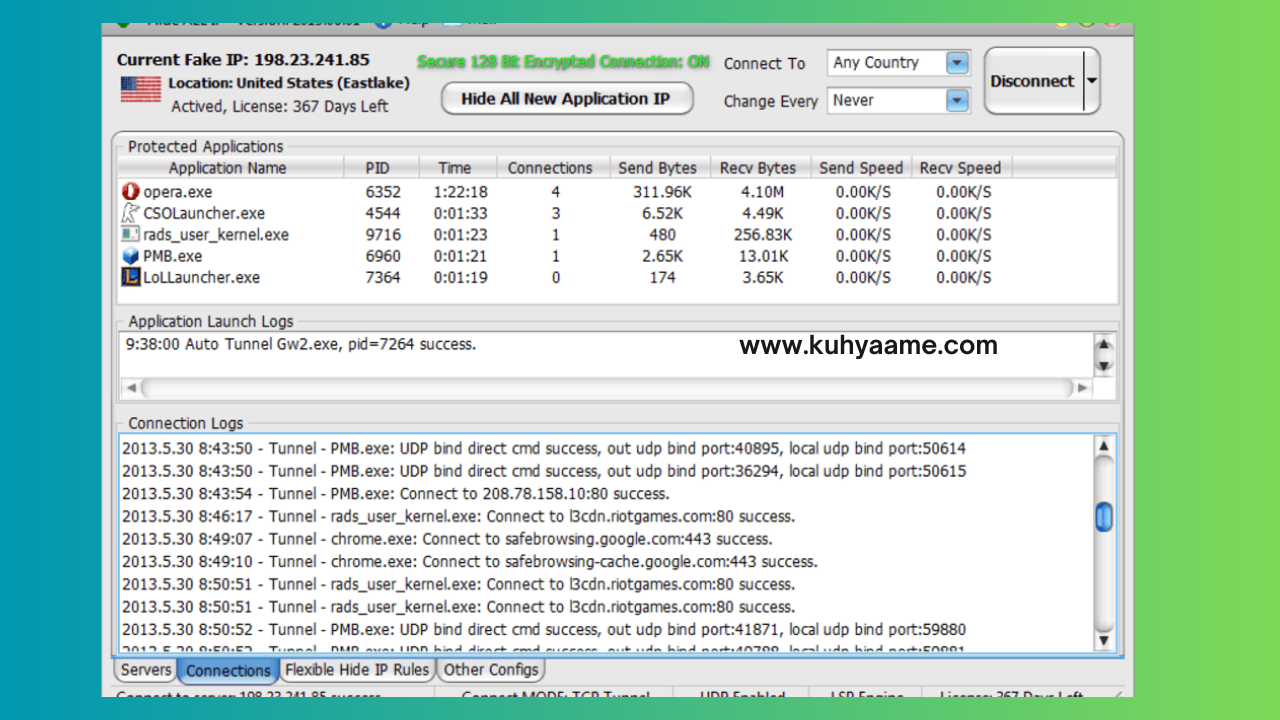Click Secure 128 Bit Encrypted Connection status

tap(563, 62)
